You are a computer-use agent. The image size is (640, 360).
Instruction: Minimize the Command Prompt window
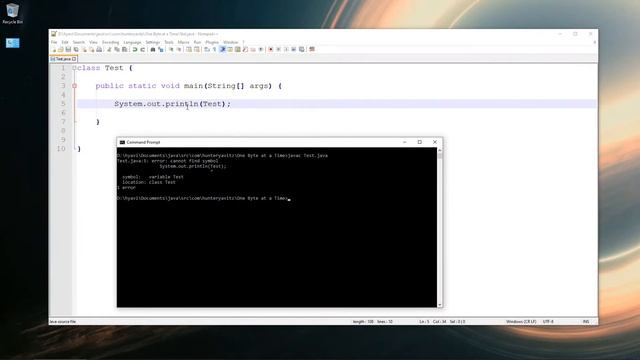point(404,142)
